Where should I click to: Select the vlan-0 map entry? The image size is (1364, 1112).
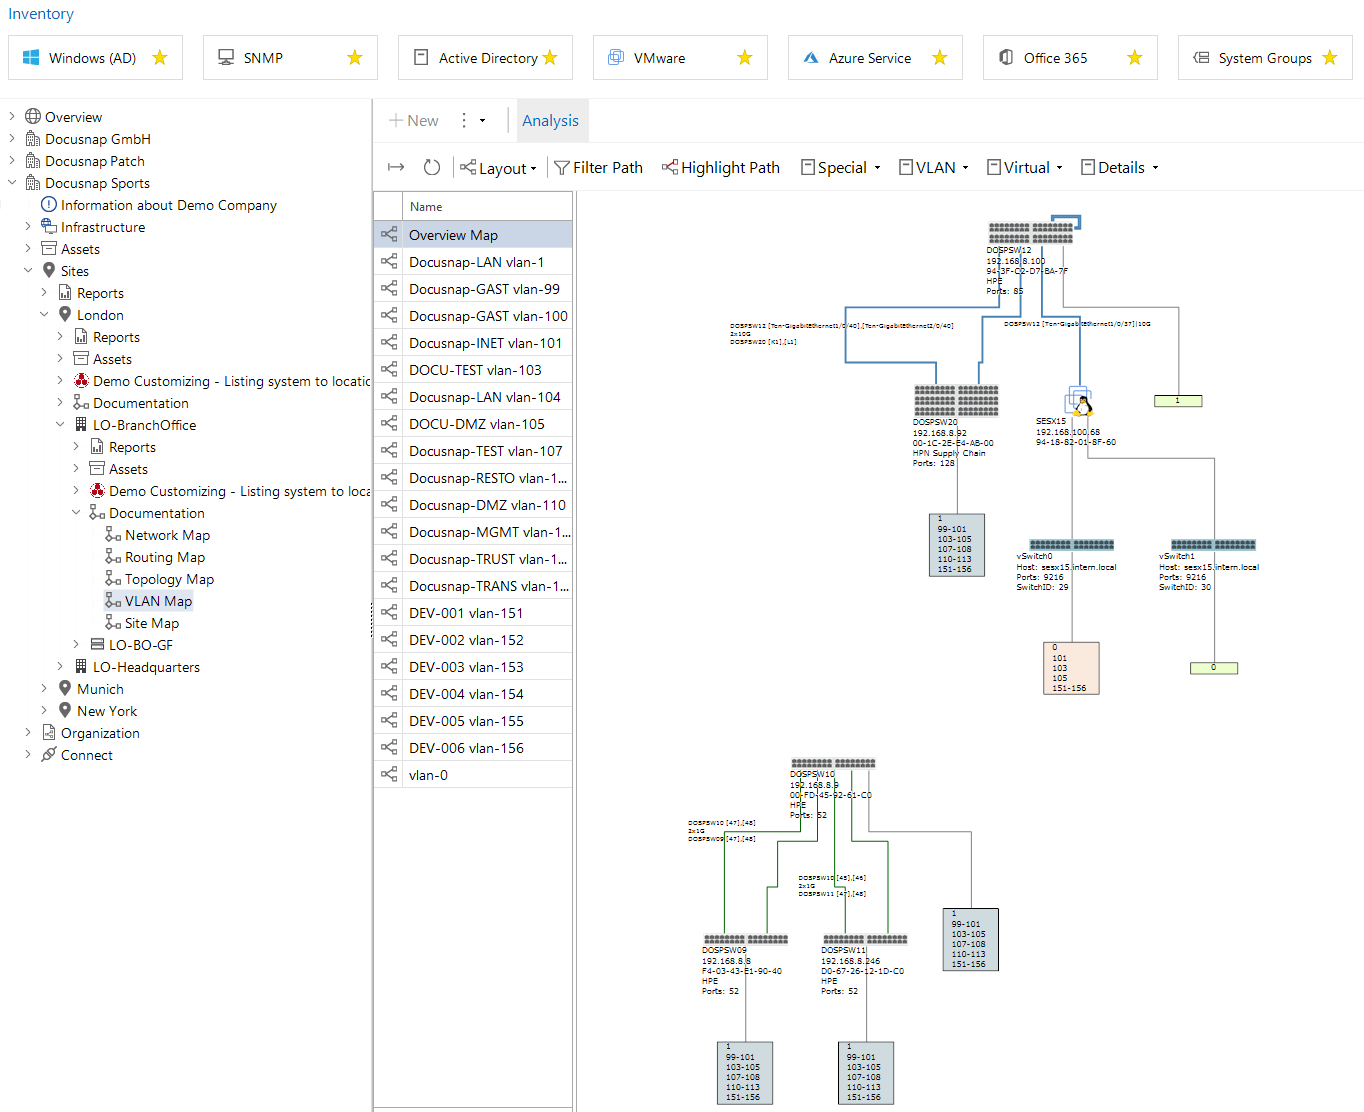click(x=473, y=775)
